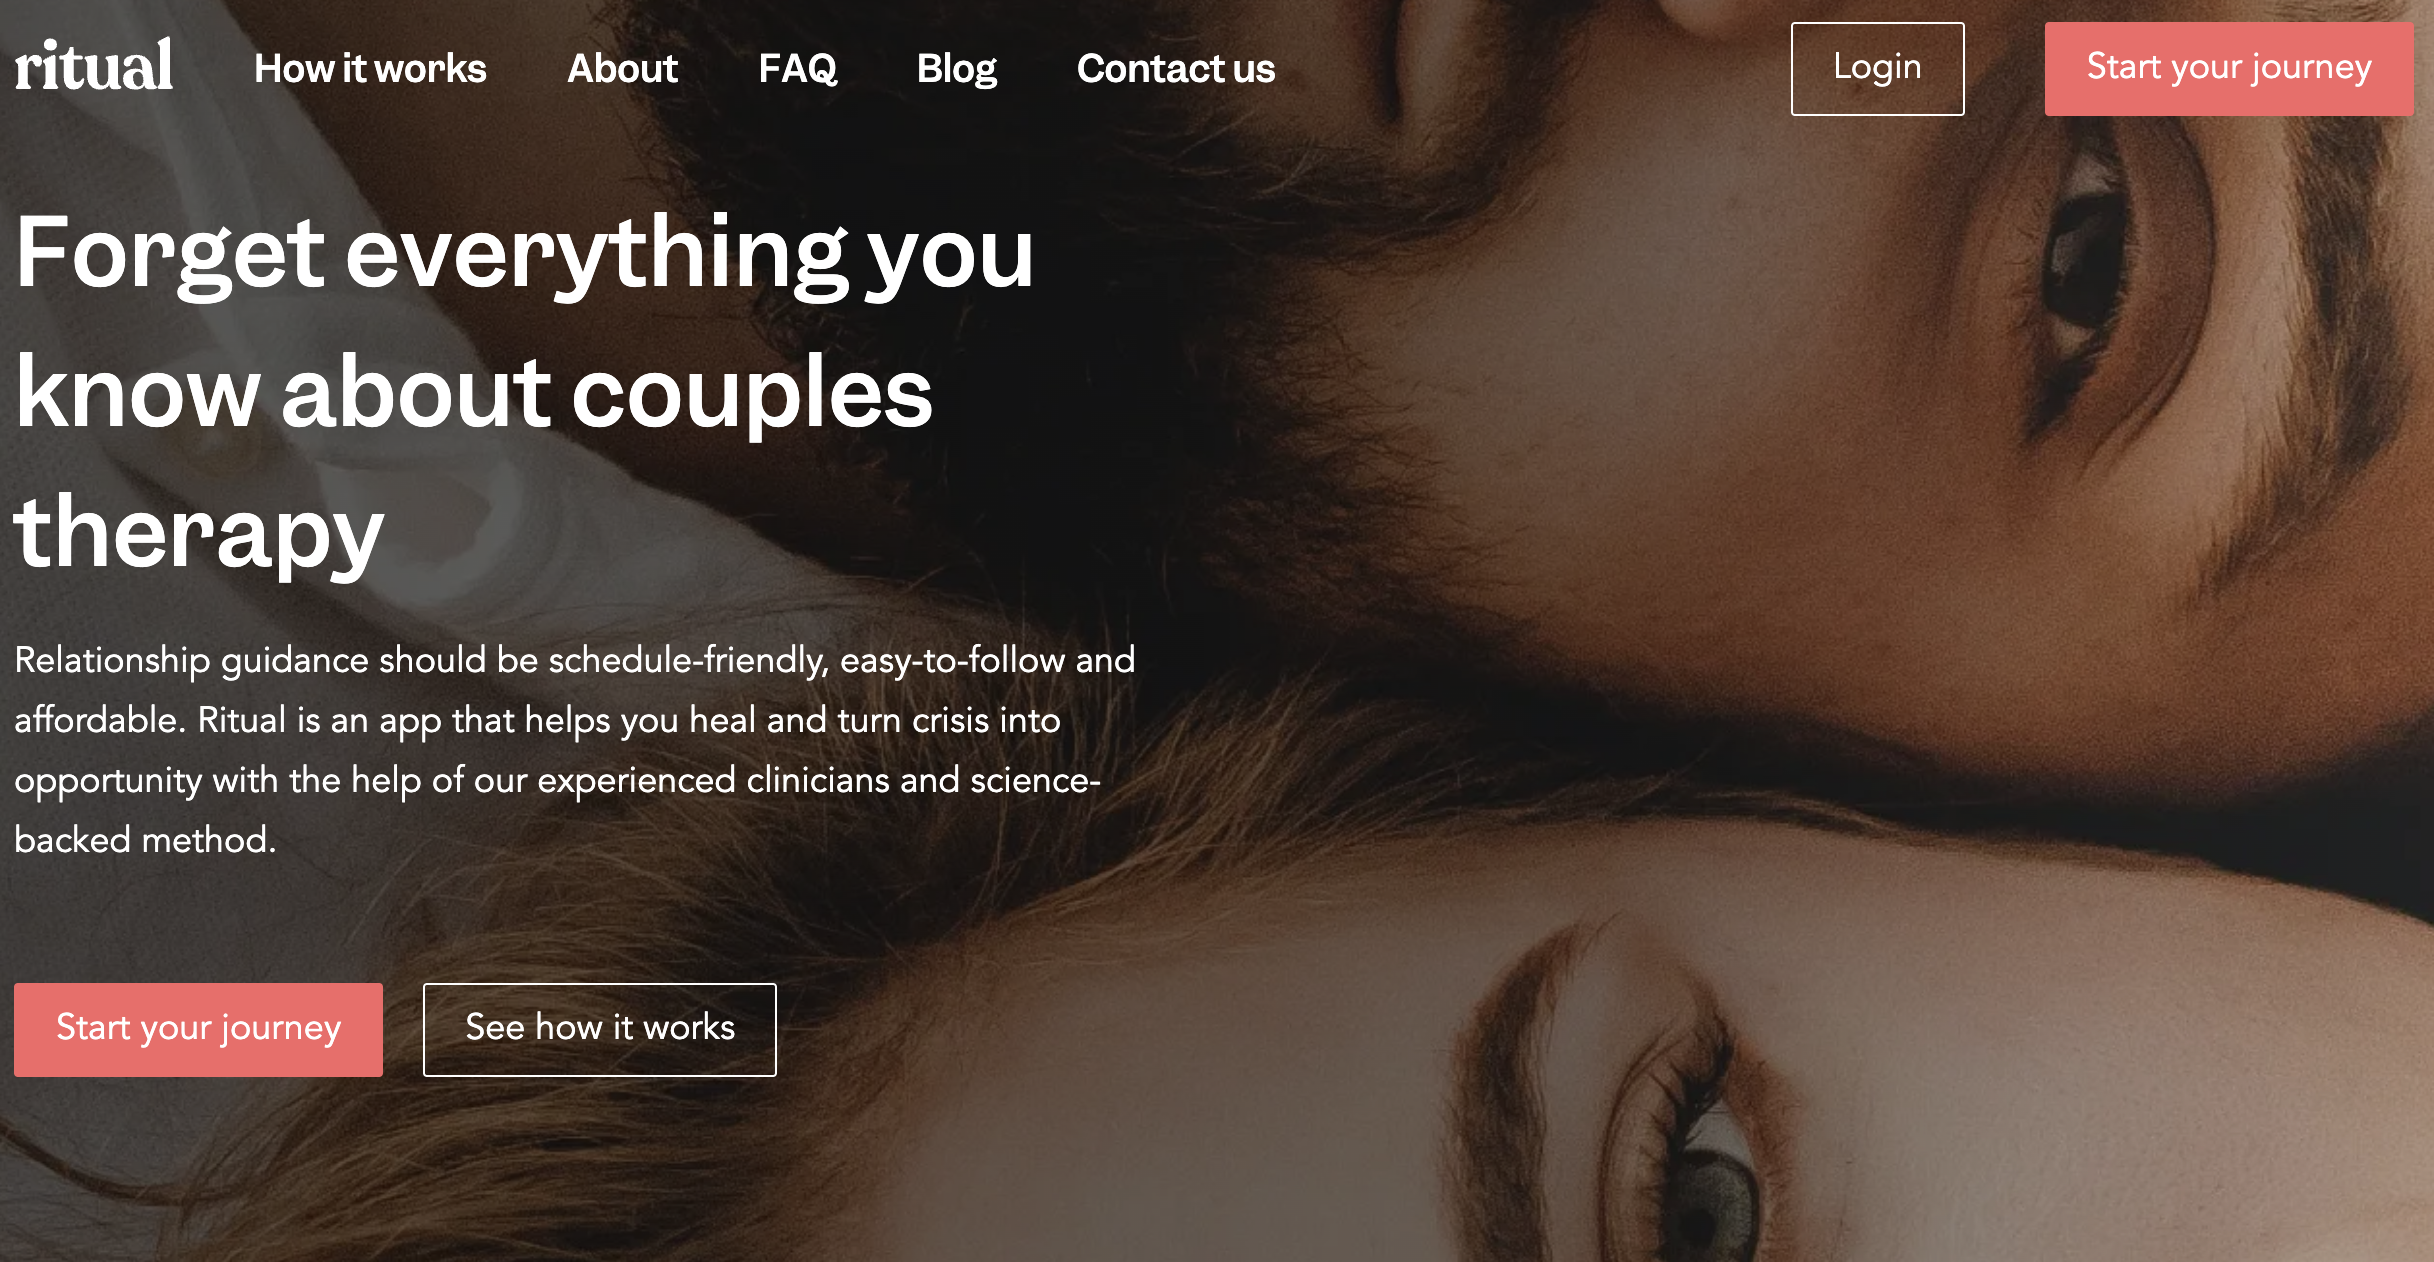
Task: Click Start your journey in header
Action: pyautogui.click(x=2228, y=69)
